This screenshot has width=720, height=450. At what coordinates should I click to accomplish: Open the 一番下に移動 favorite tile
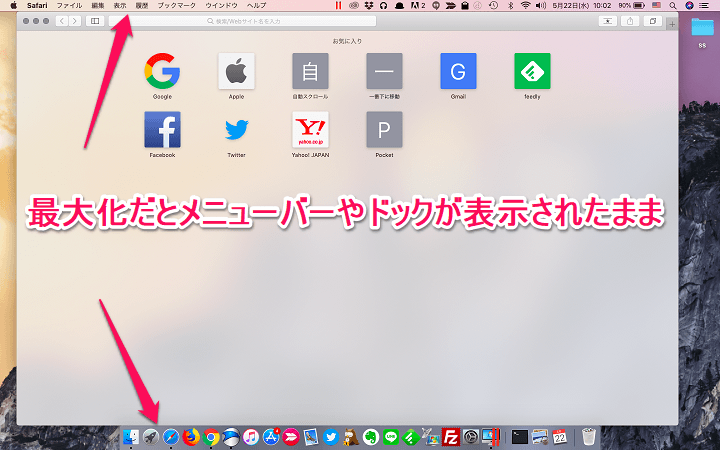384,71
